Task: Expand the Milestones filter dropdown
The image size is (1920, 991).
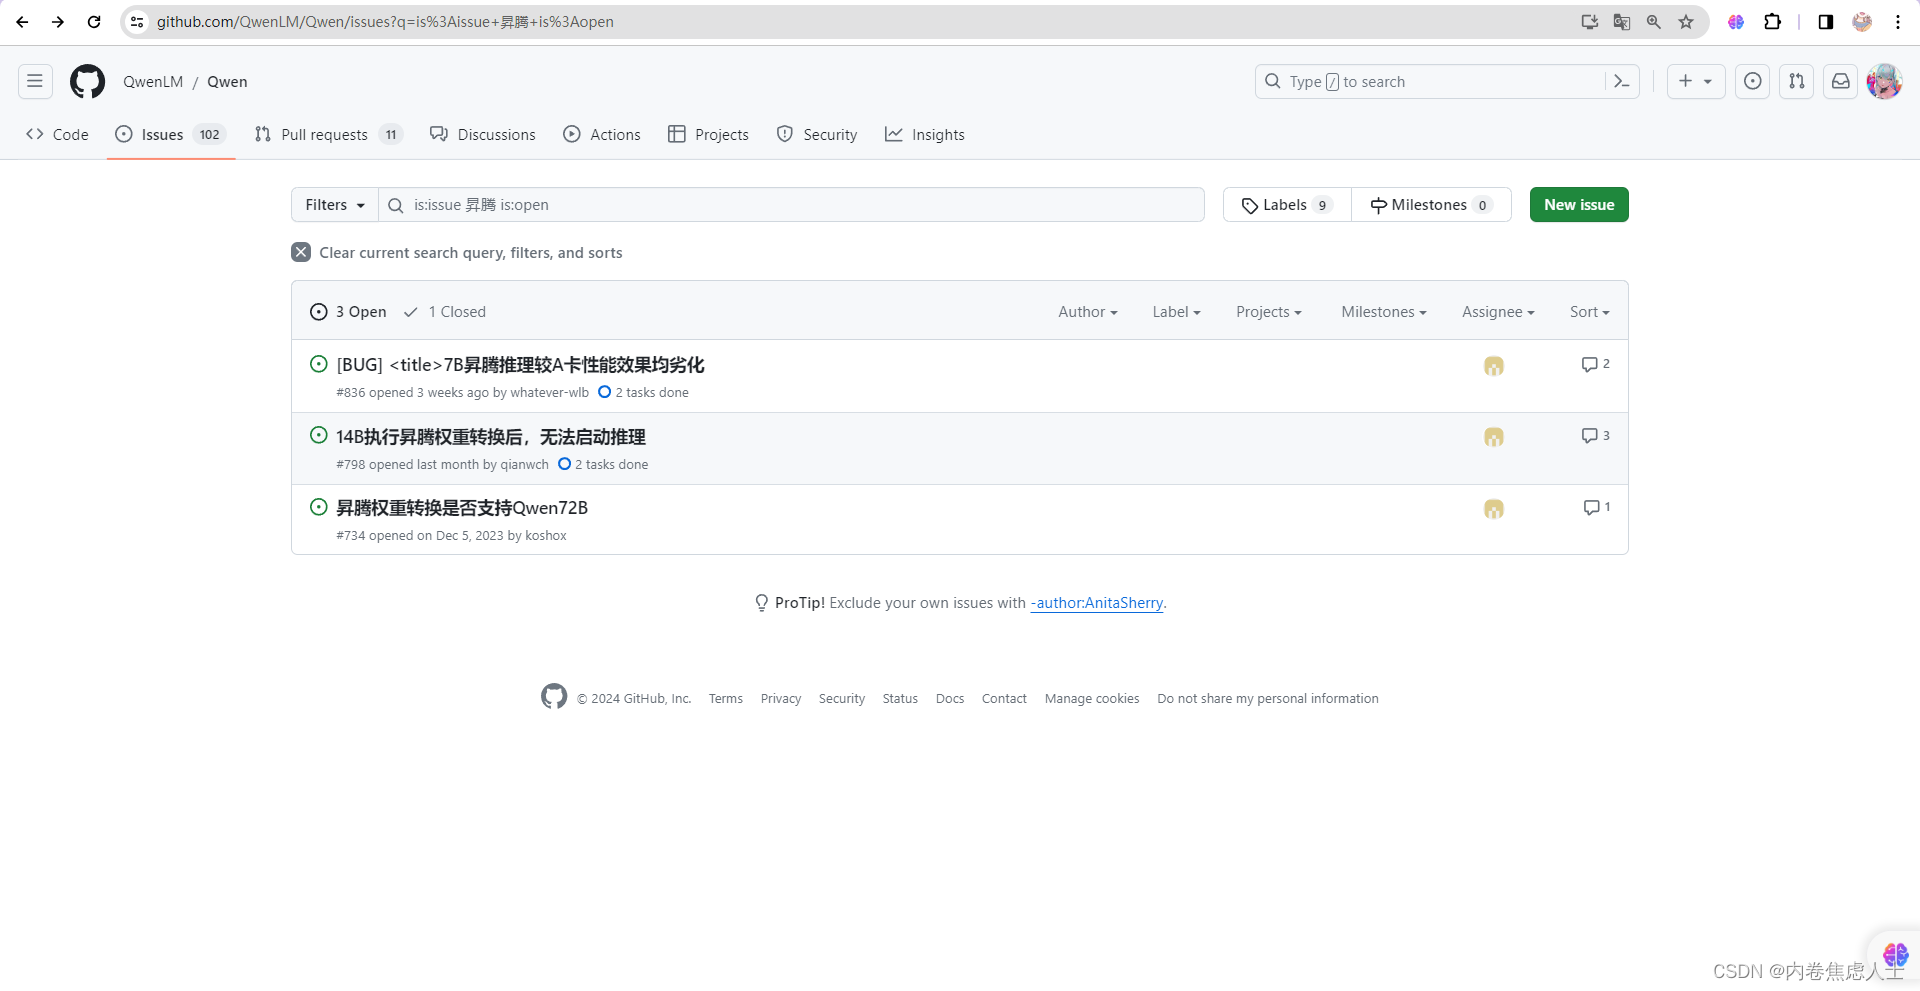Action: point(1384,312)
